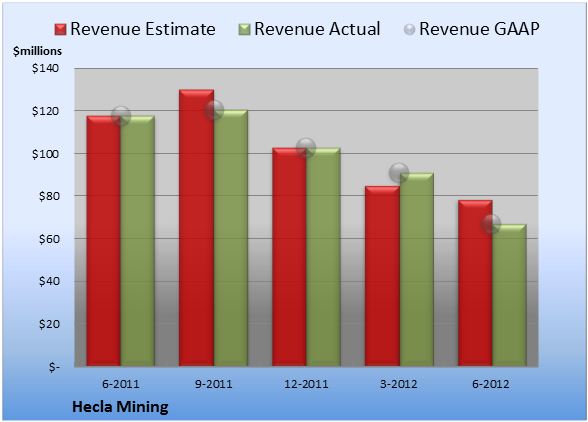Screen dimensions: 588x422
Task: Select the red estimate bar for 3-2012
Action: point(382,276)
